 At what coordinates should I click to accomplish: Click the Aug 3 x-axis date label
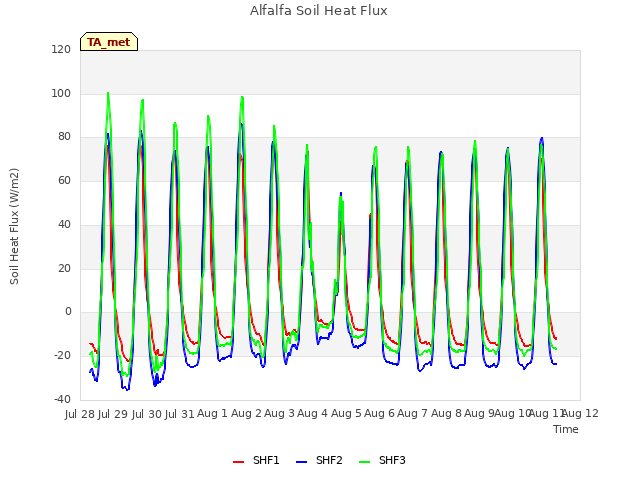click(x=279, y=413)
